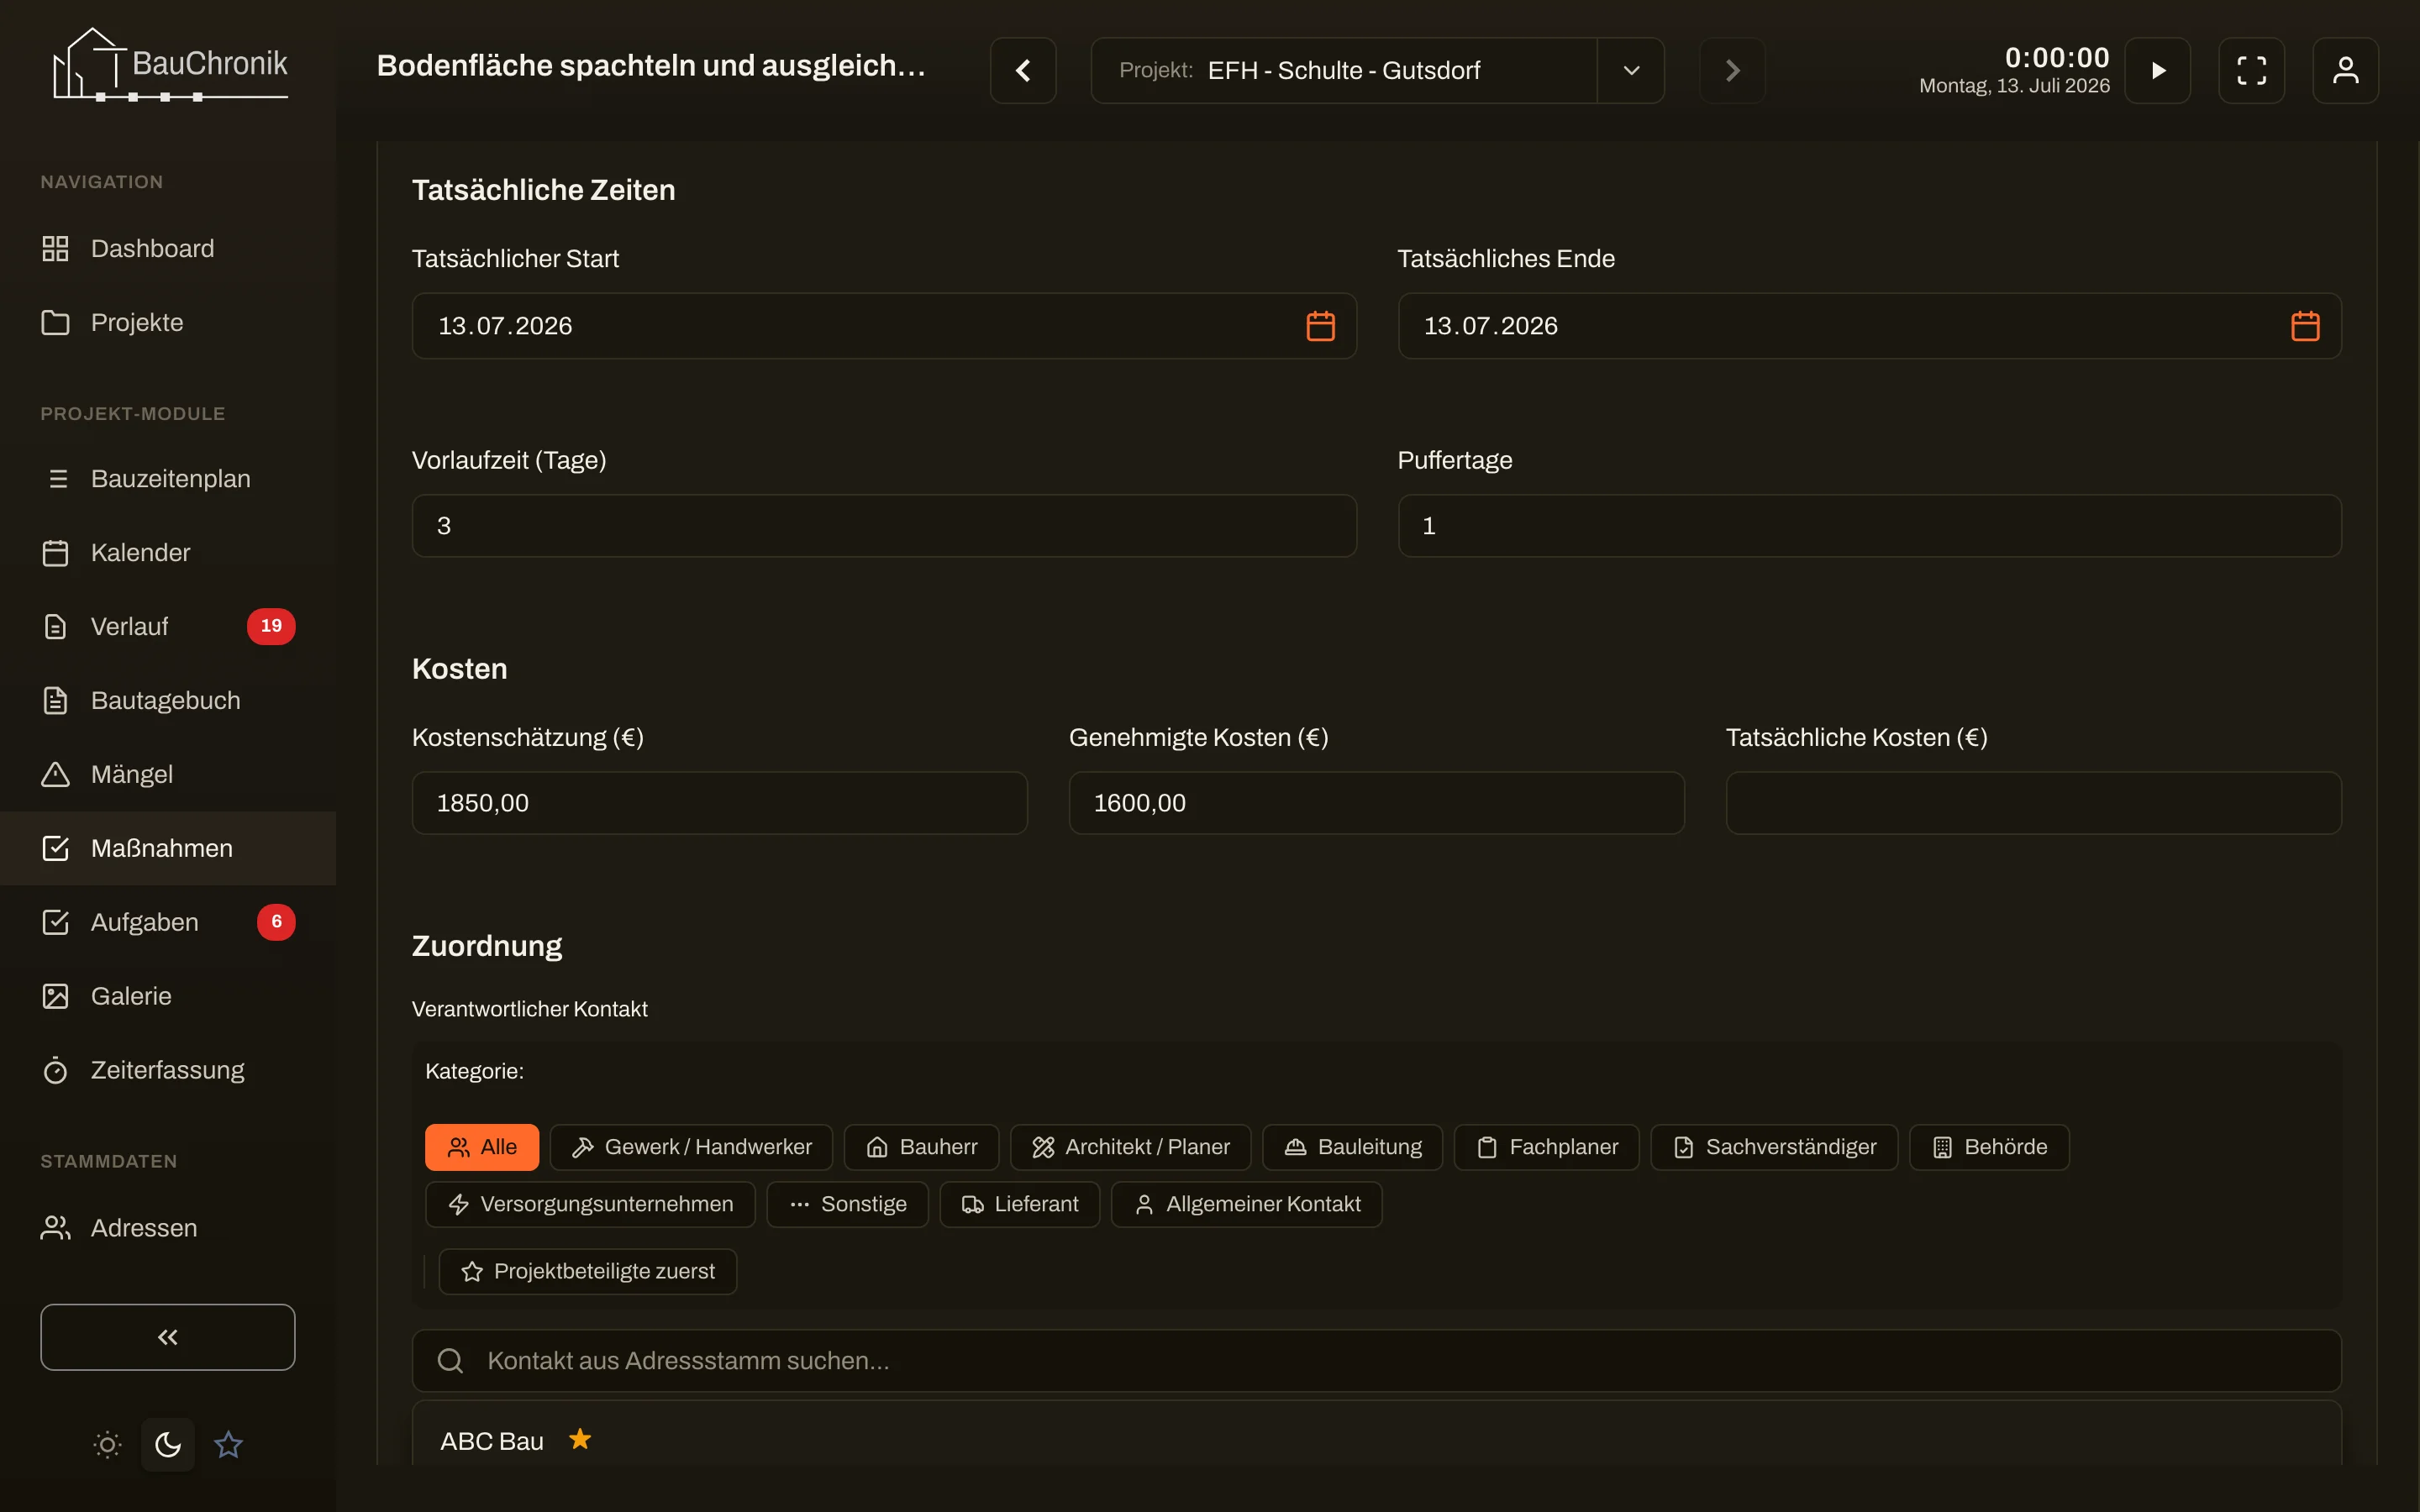The image size is (2420, 1512).
Task: Start the timer with the play button
Action: (x=2158, y=70)
